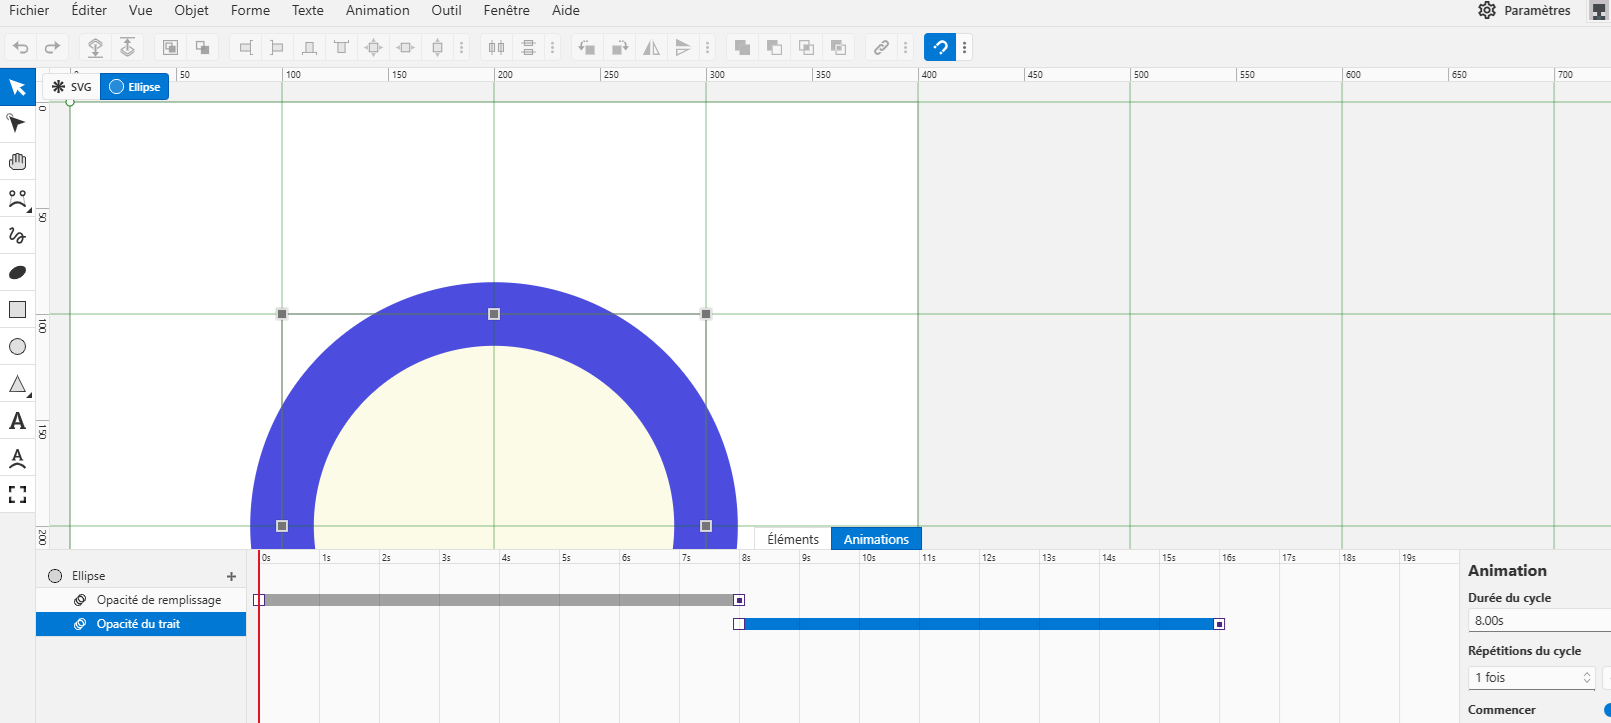Image resolution: width=1611 pixels, height=723 pixels.
Task: Flip the object horizontally
Action: point(651,47)
